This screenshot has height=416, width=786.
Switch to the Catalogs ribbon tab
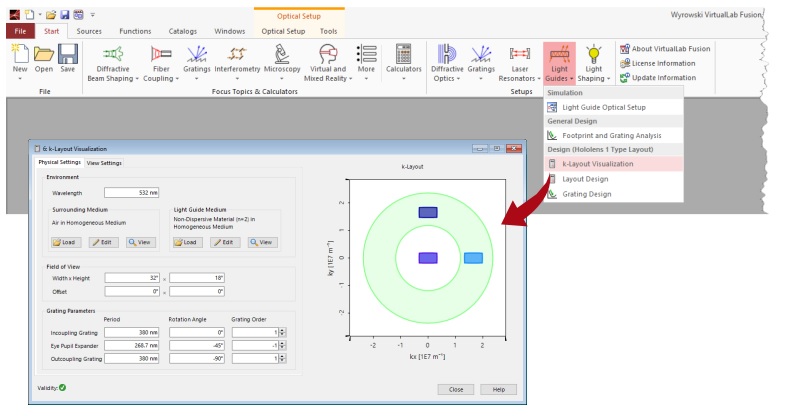point(183,31)
